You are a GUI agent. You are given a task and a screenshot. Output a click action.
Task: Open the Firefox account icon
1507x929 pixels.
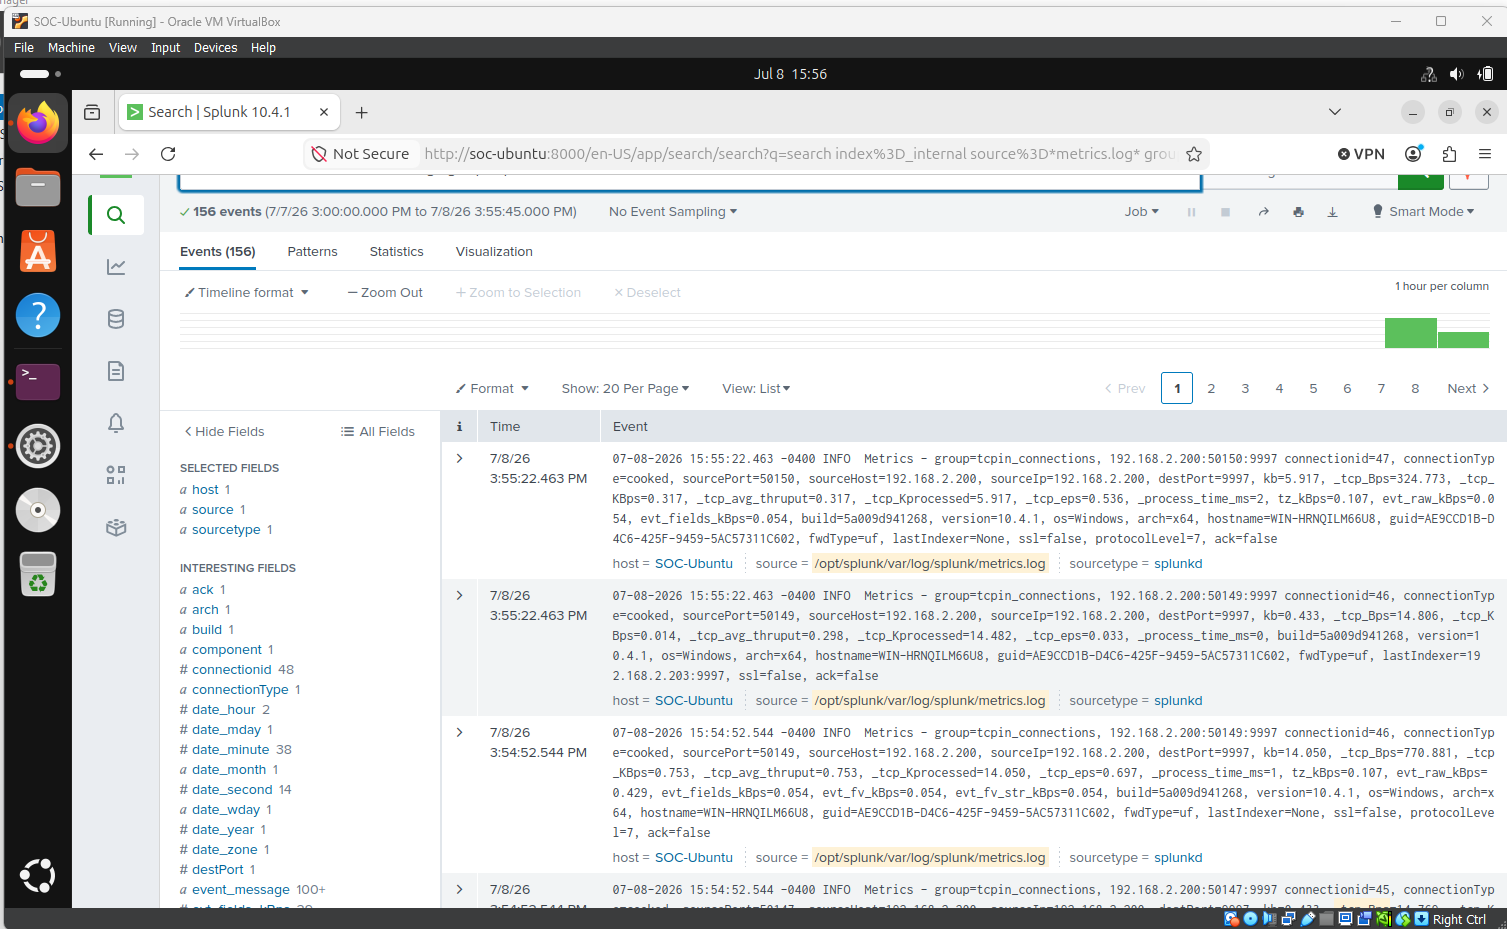(1413, 154)
